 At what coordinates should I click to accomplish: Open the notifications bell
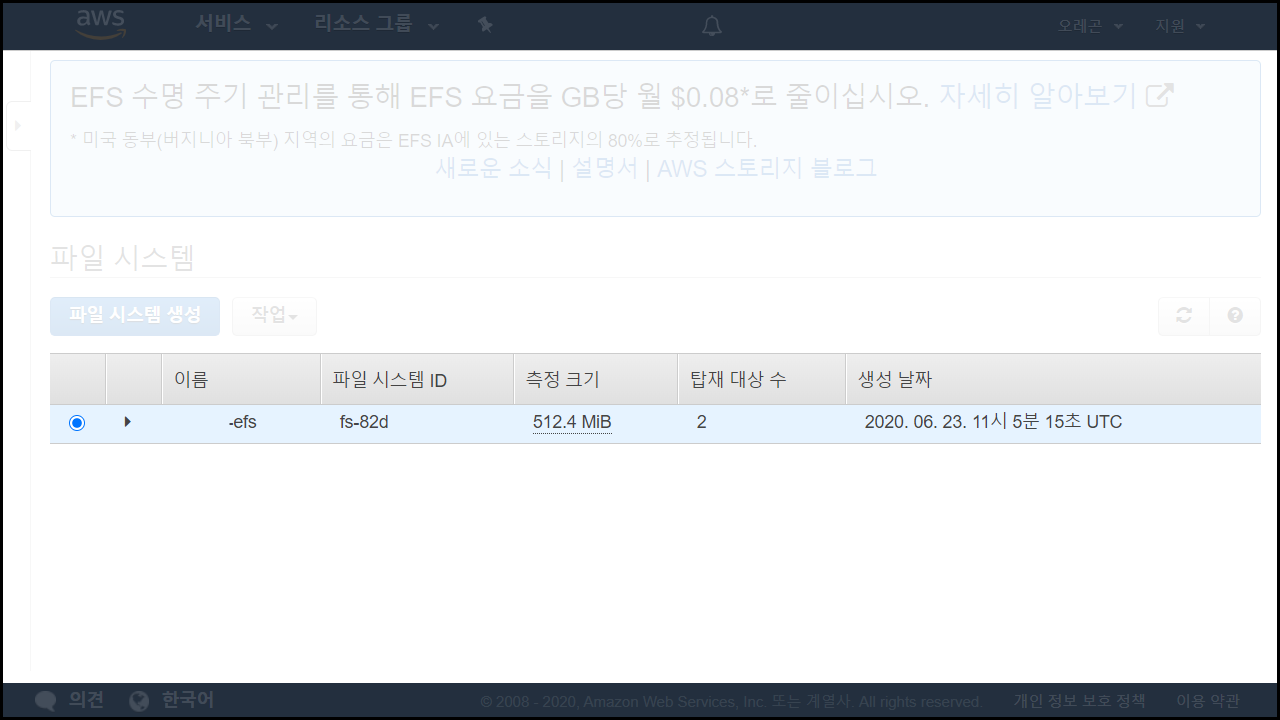712,26
